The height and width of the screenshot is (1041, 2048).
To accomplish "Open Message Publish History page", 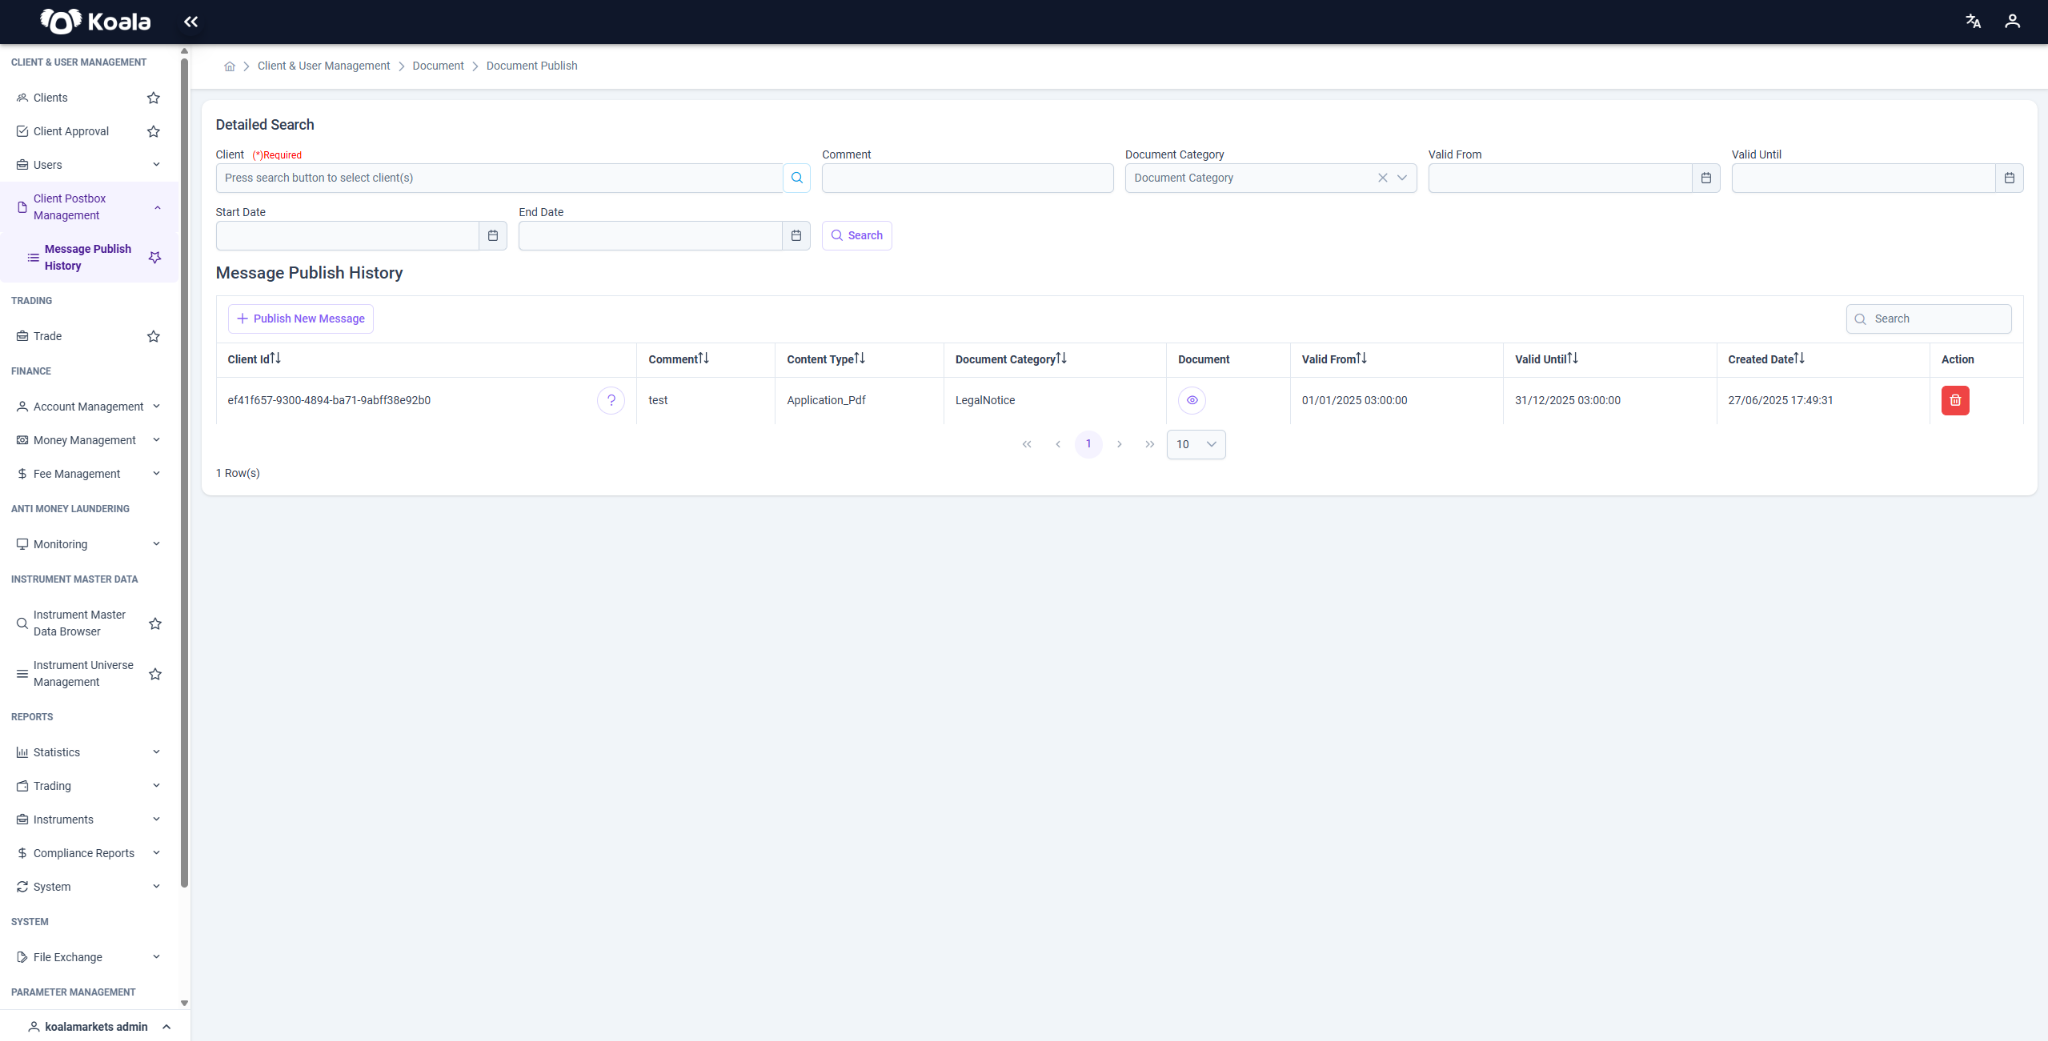I will 87,257.
